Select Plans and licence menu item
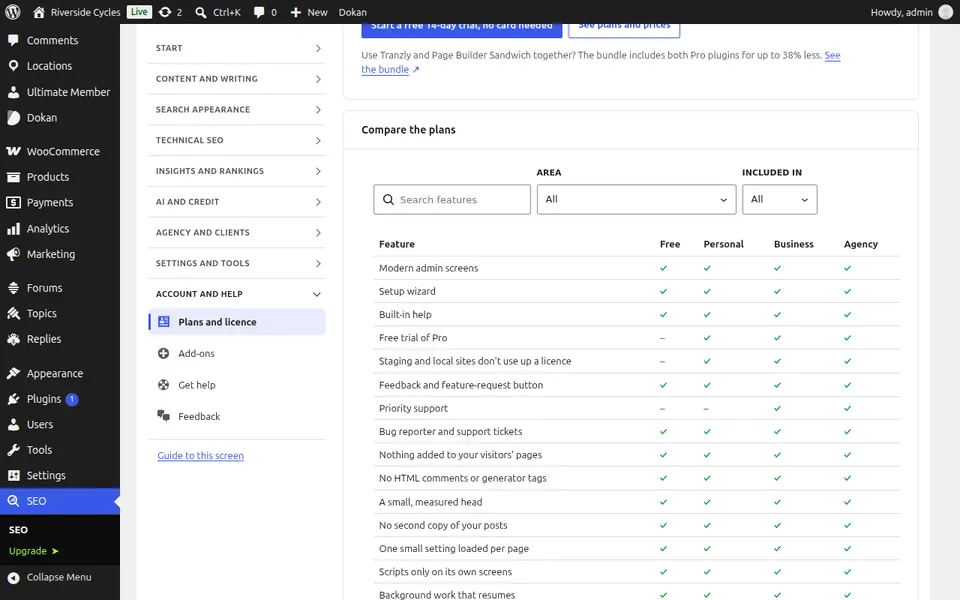 click(237, 322)
